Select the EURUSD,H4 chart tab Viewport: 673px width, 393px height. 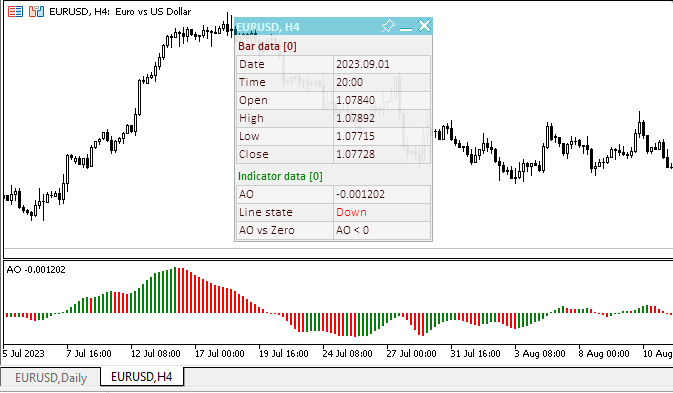(142, 377)
